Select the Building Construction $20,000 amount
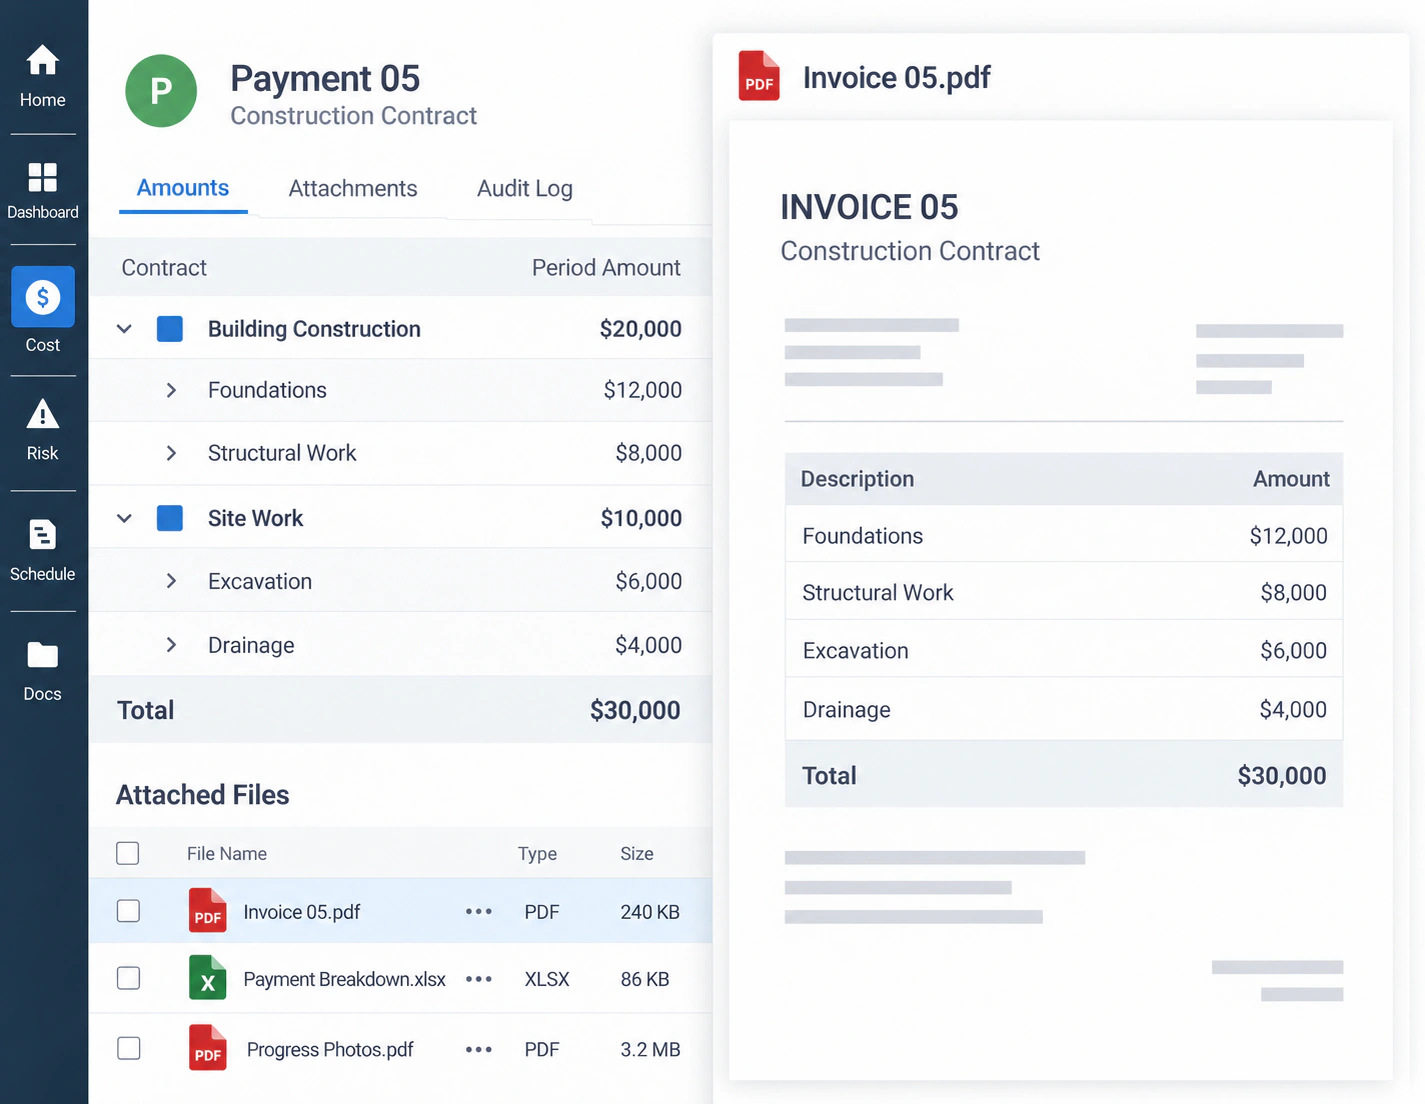This screenshot has height=1104, width=1425. coord(641,329)
